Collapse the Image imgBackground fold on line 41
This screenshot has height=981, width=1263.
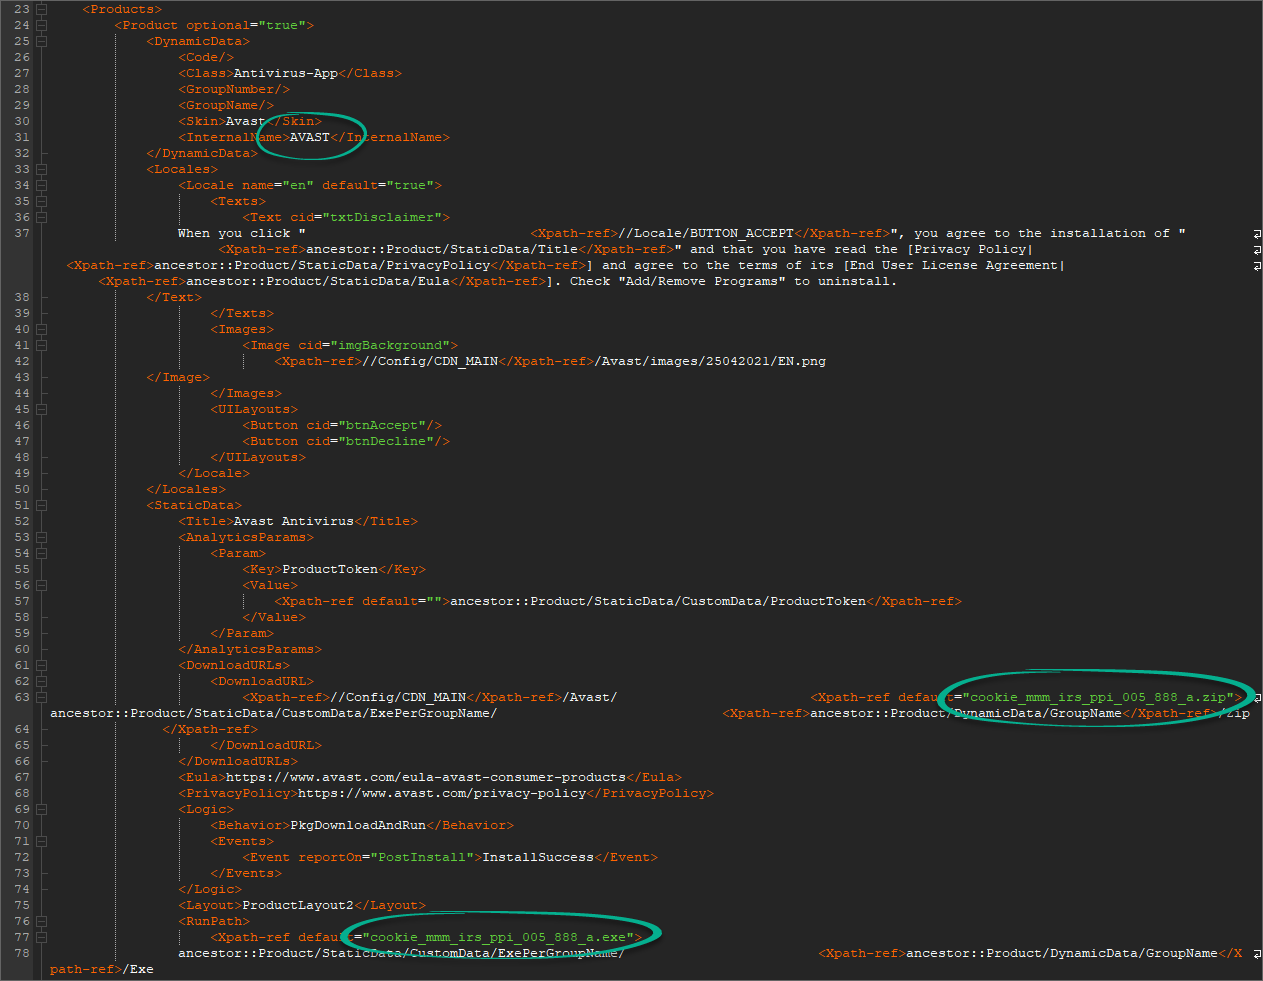42,345
